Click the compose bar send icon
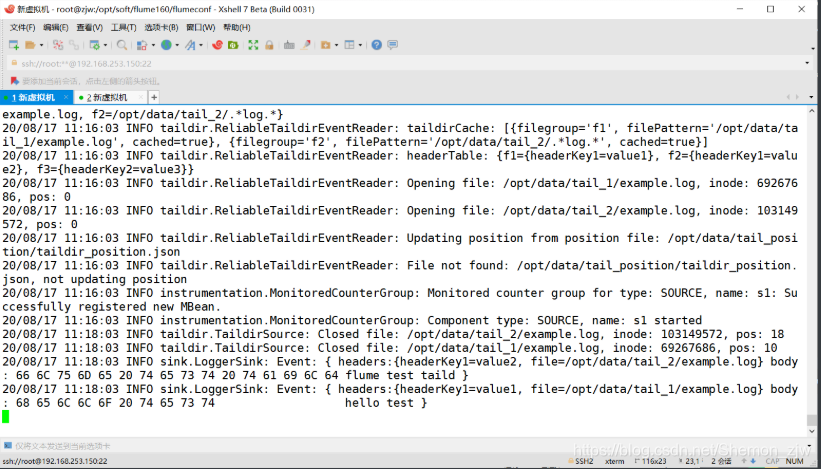 tap(7, 446)
